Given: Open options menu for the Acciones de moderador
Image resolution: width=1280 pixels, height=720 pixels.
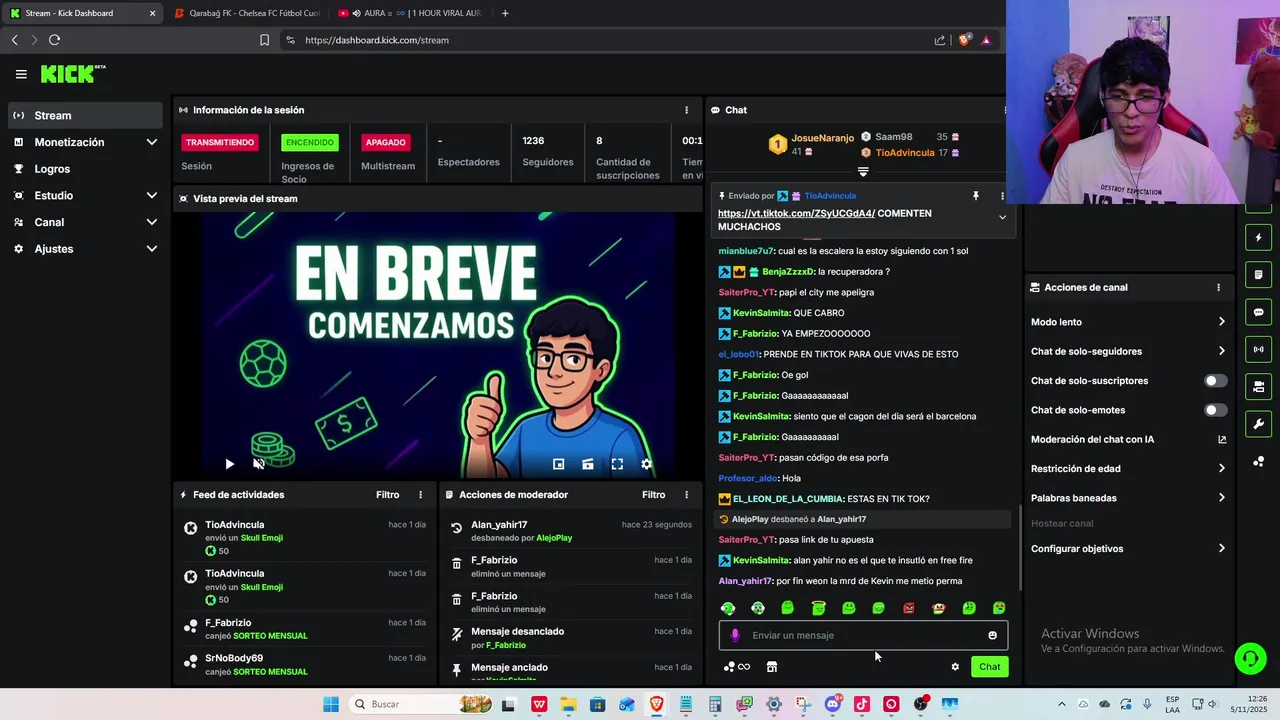Looking at the screenshot, I should [686, 495].
